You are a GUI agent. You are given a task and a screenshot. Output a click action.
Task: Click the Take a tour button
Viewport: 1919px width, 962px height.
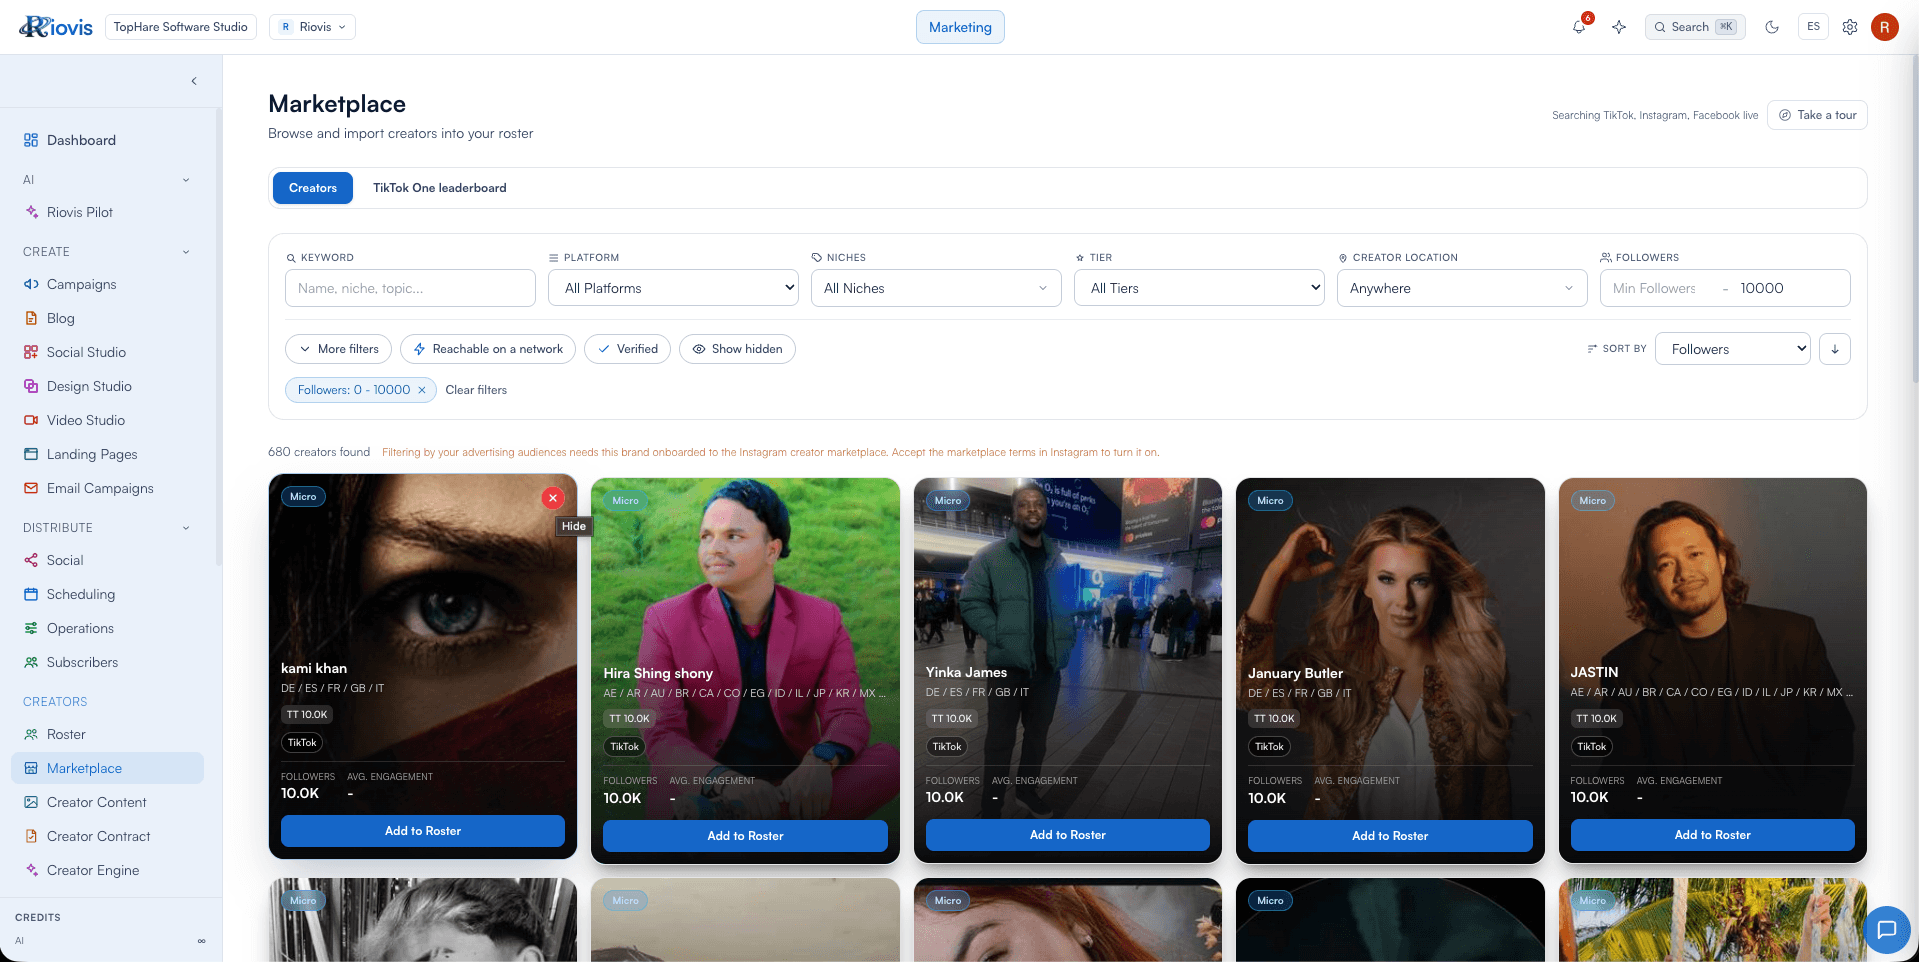pyautogui.click(x=1817, y=115)
